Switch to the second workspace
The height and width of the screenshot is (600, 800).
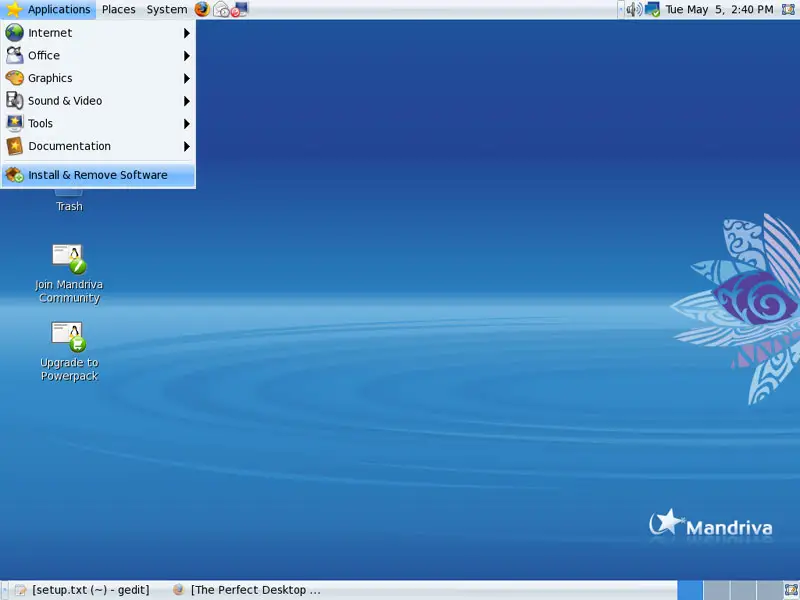pos(716,590)
